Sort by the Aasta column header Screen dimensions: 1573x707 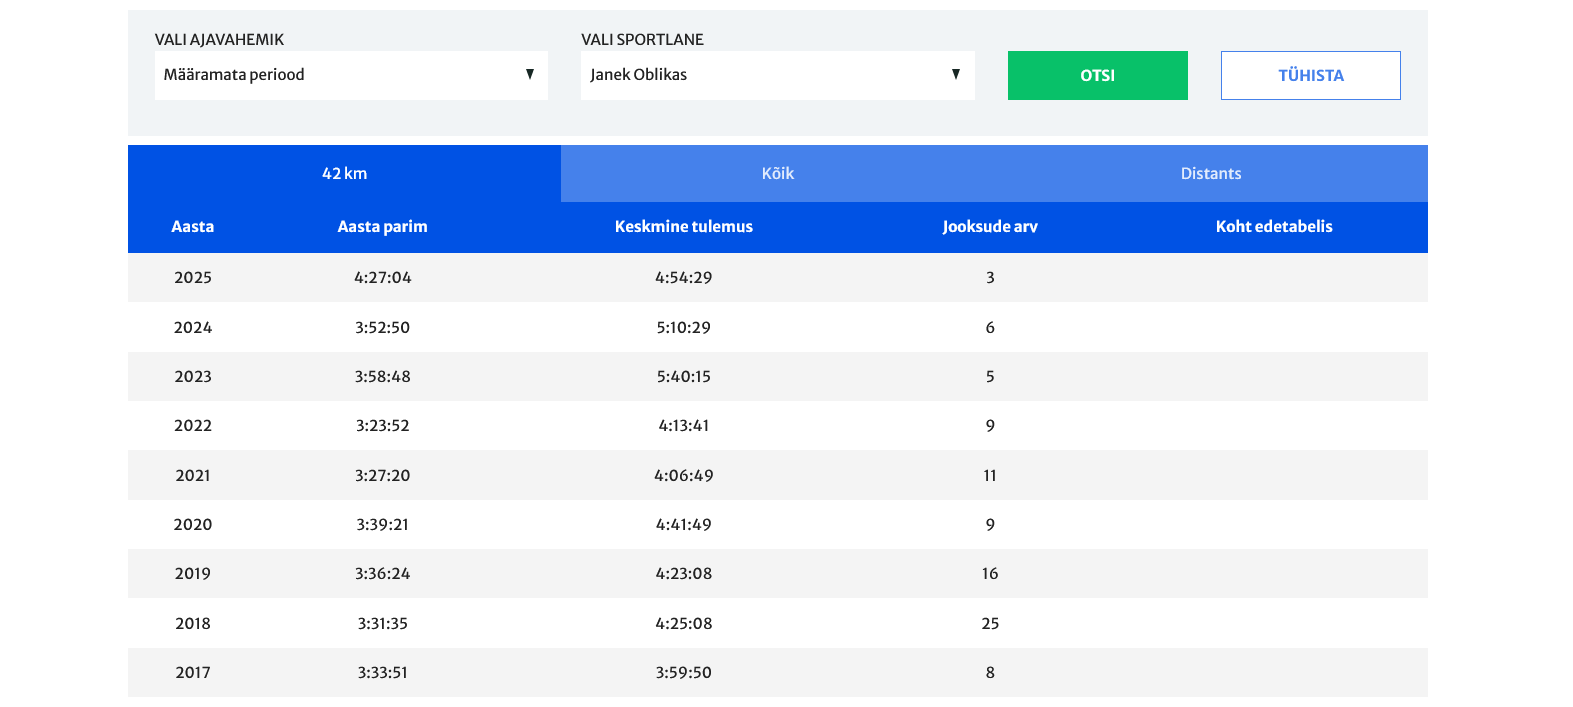(x=192, y=227)
